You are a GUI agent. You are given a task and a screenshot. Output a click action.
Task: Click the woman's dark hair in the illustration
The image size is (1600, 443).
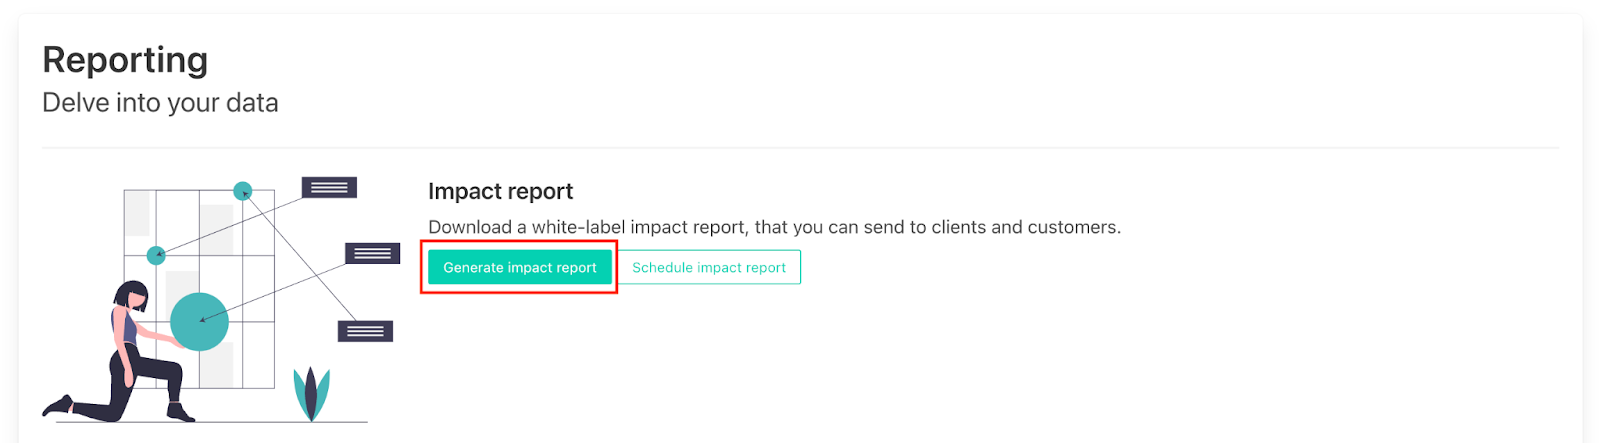pyautogui.click(x=130, y=293)
